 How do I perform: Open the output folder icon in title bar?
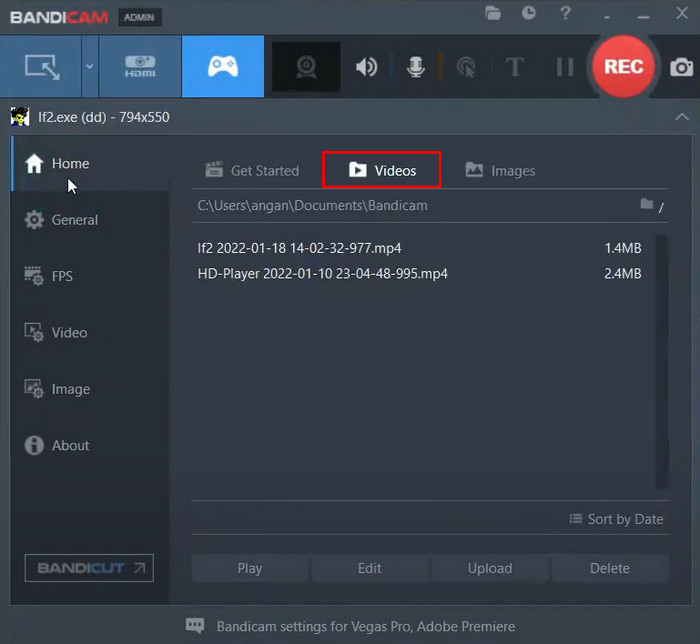click(493, 13)
